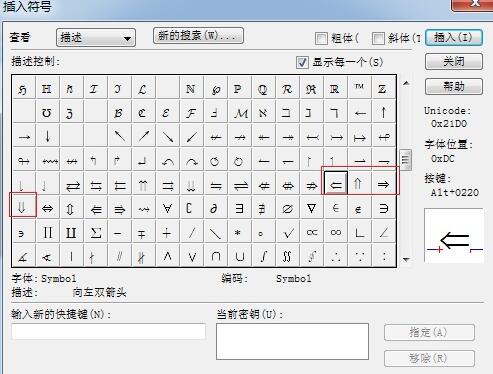Select the complement ∁ symbol

(191, 208)
